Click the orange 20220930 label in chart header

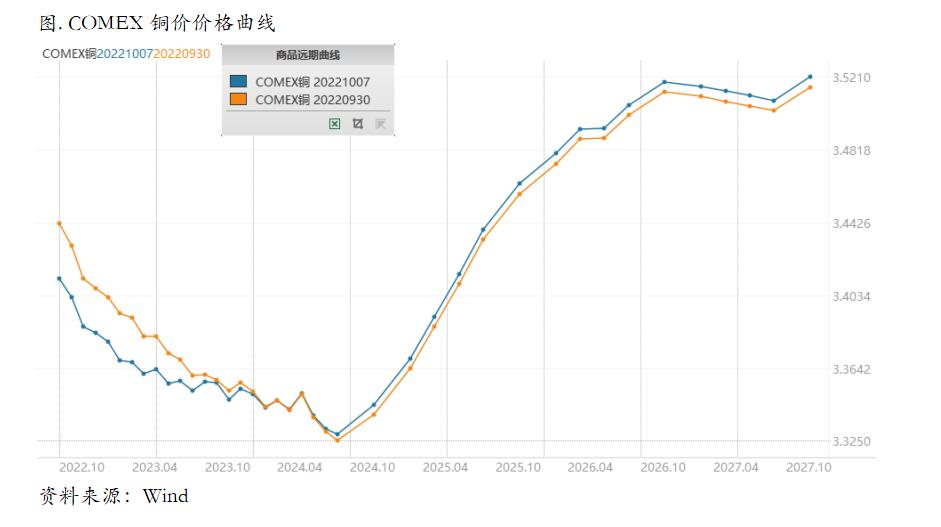pos(182,53)
